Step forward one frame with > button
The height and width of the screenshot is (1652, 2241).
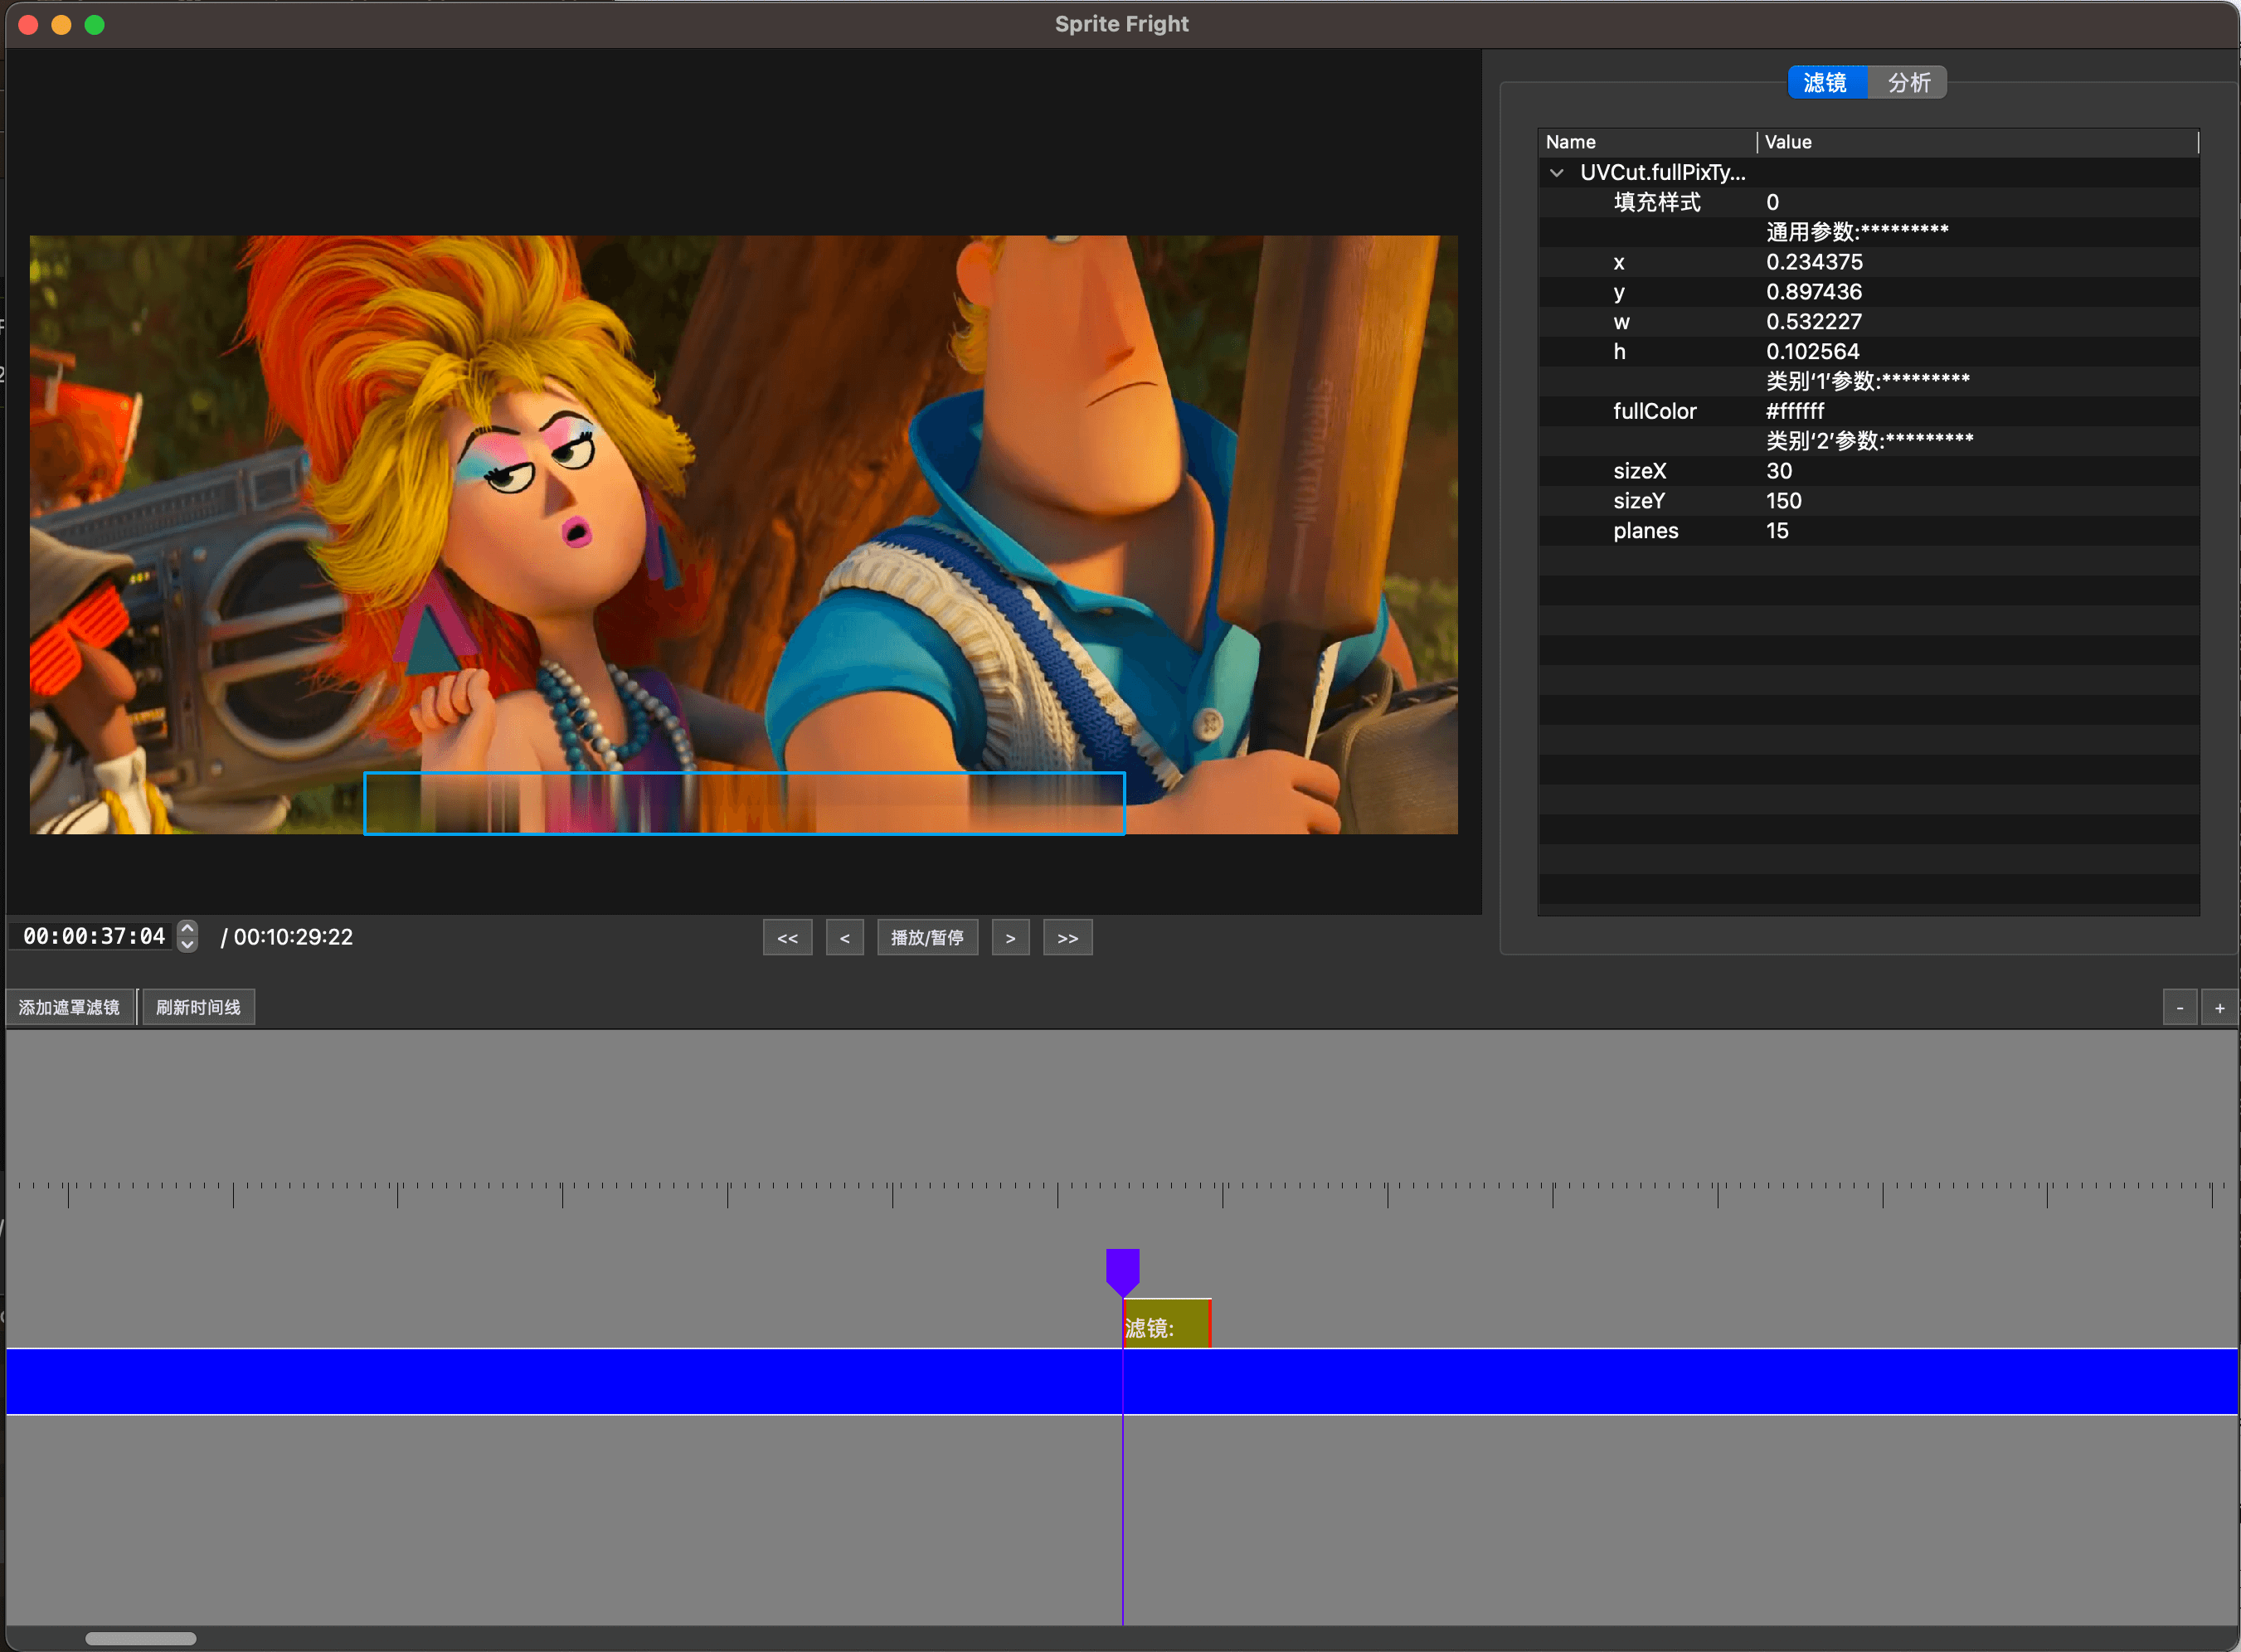pyautogui.click(x=1010, y=938)
